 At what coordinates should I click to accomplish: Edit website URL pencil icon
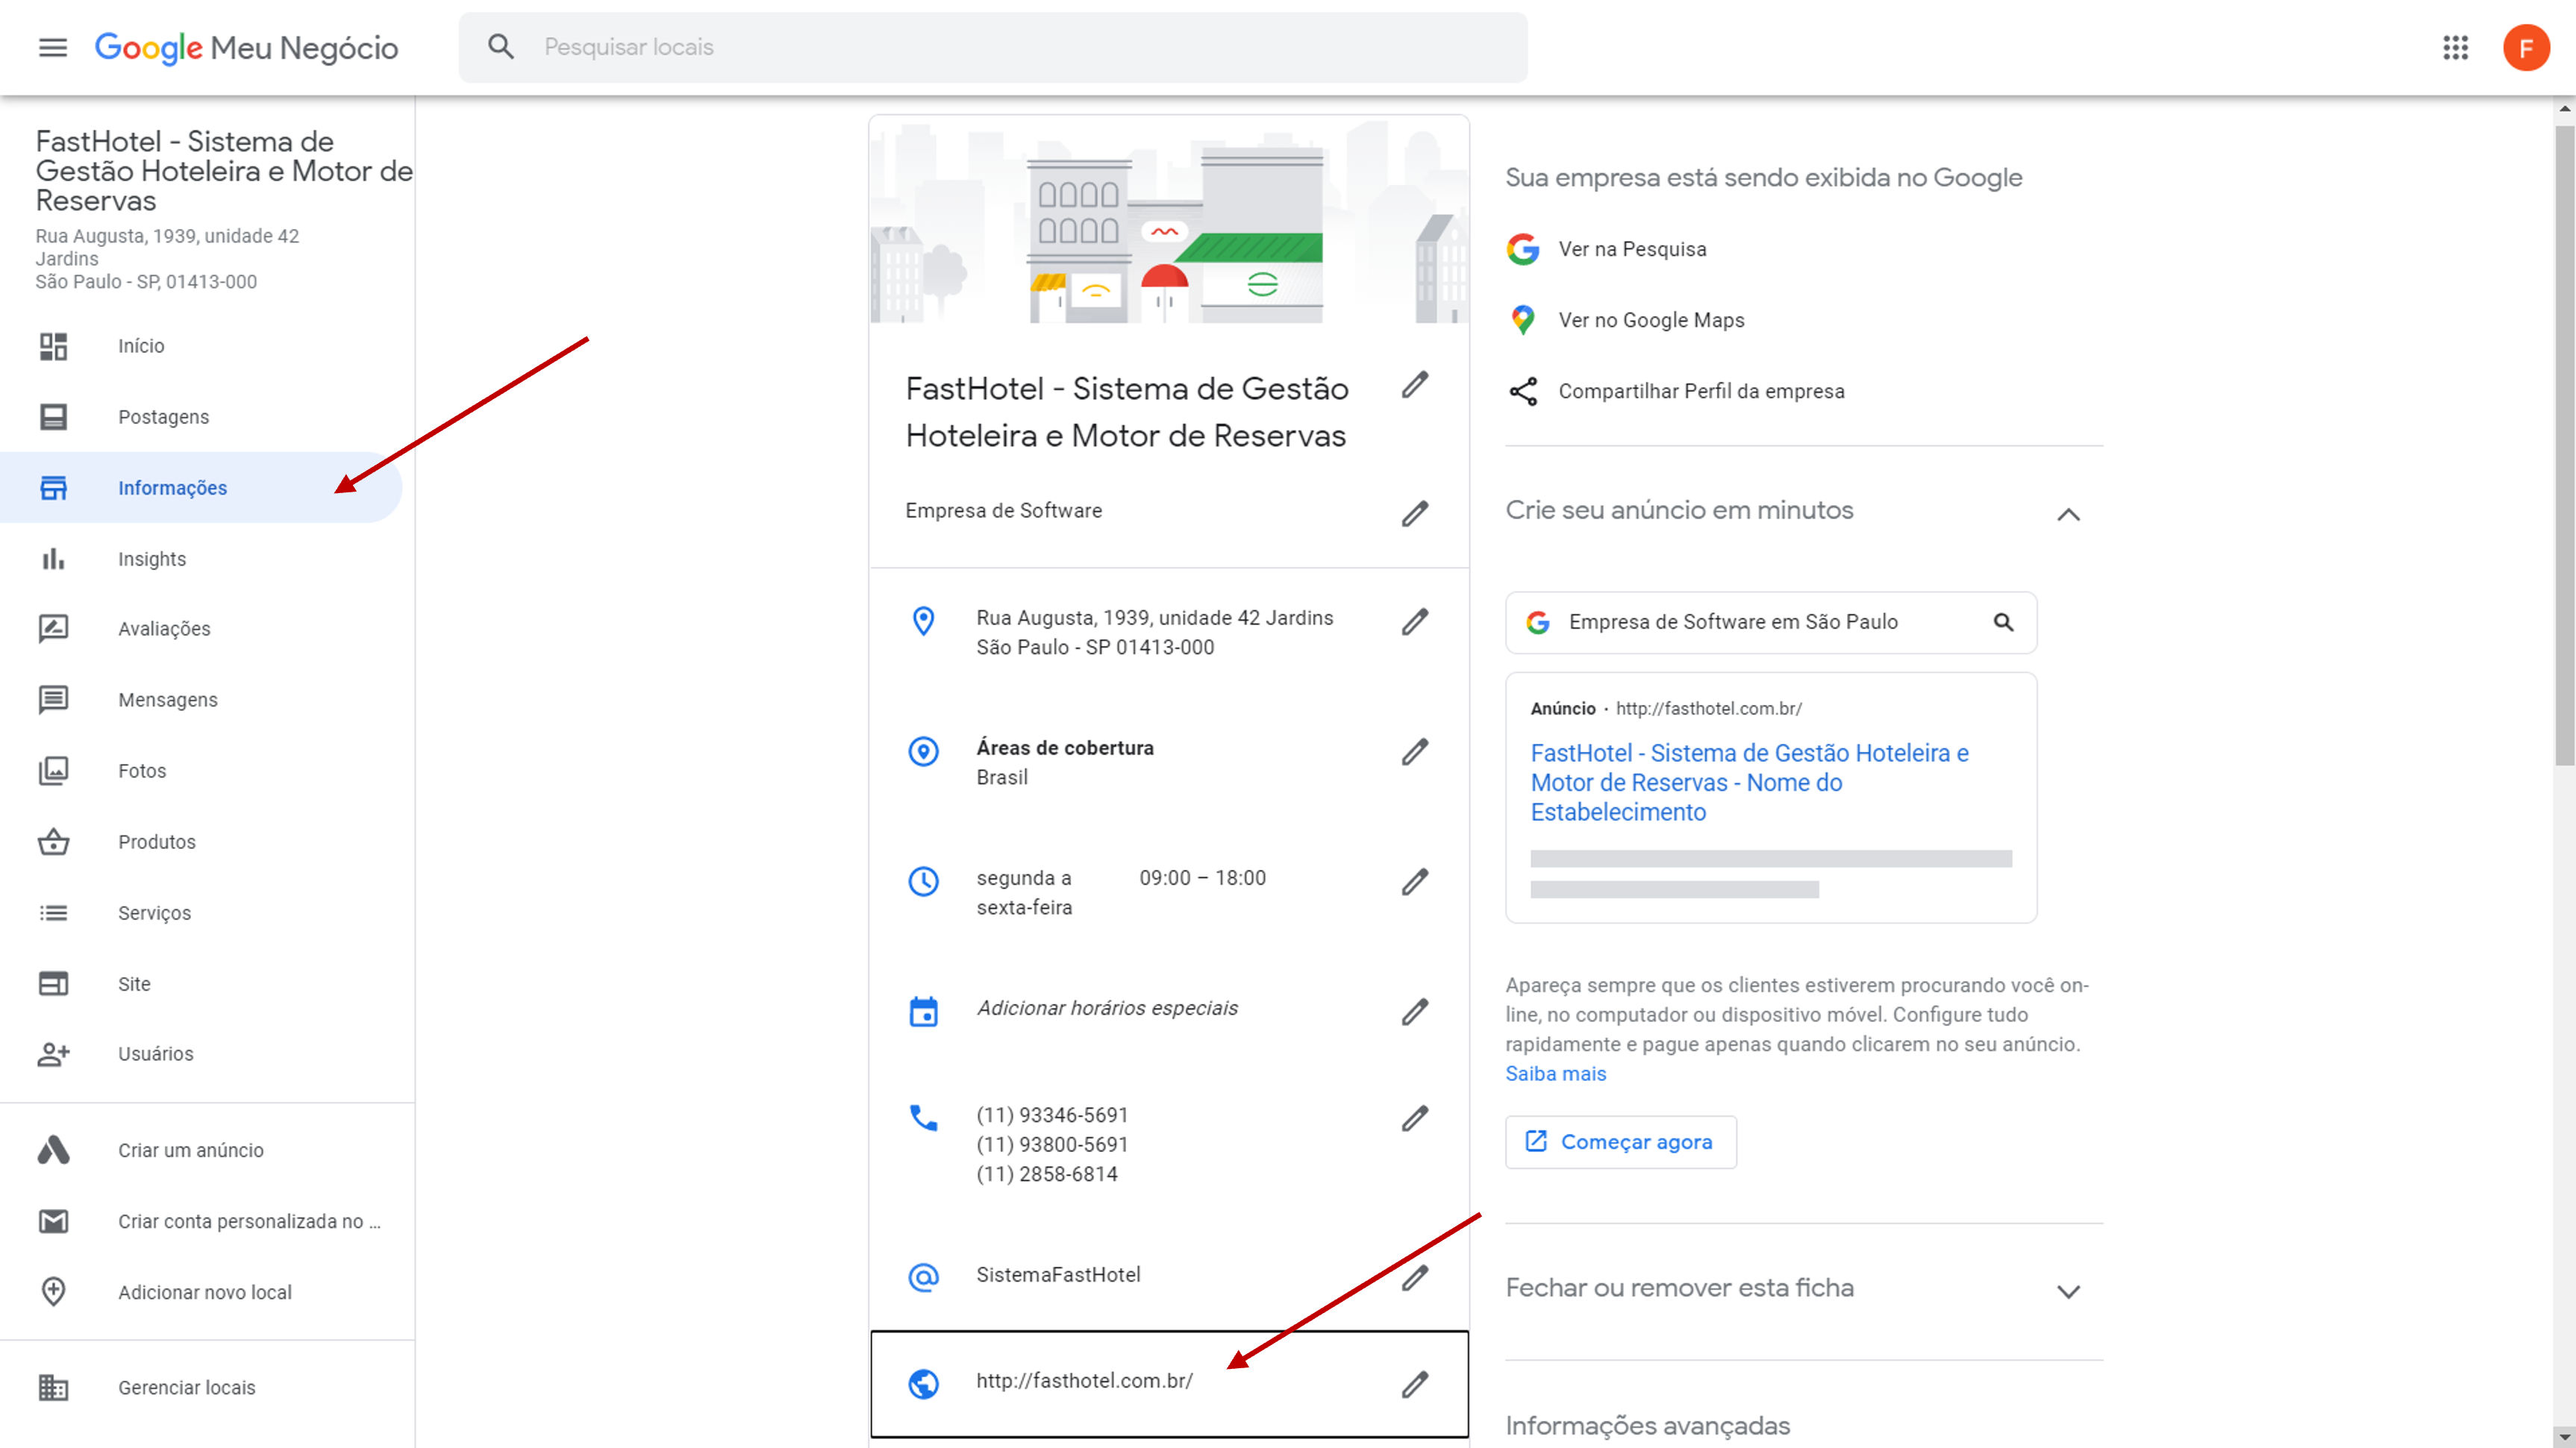(1414, 1384)
